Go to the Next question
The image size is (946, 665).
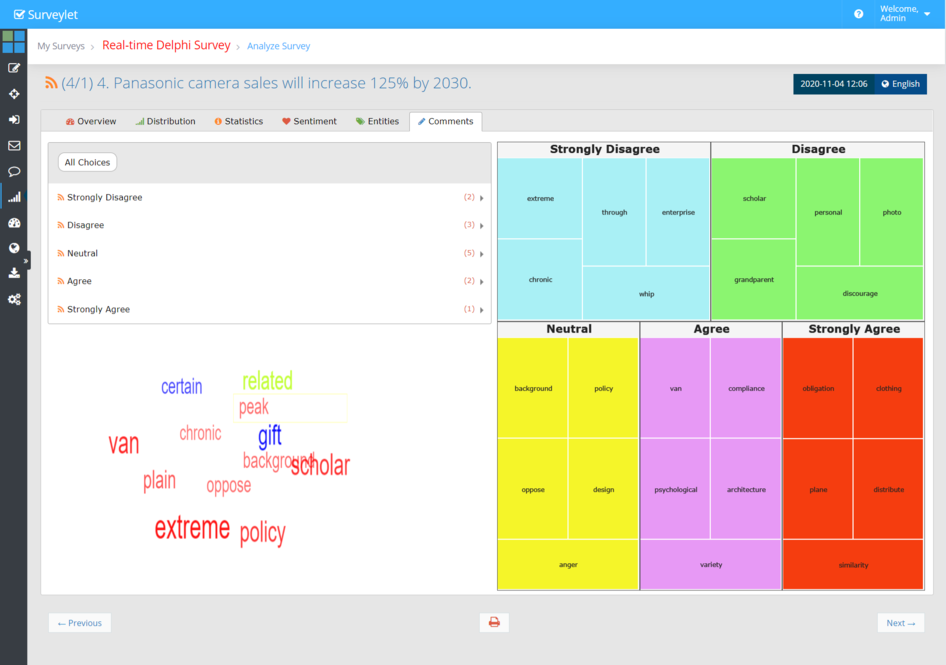pos(900,623)
